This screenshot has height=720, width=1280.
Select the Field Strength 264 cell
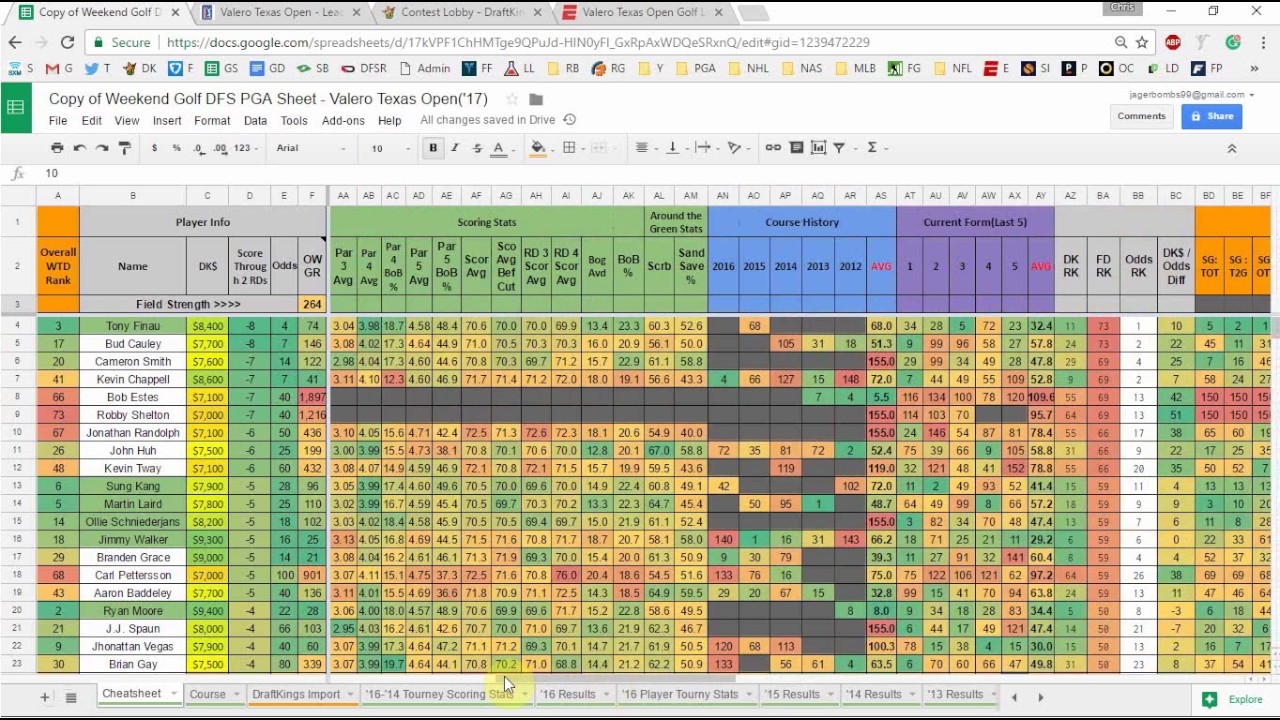click(312, 304)
